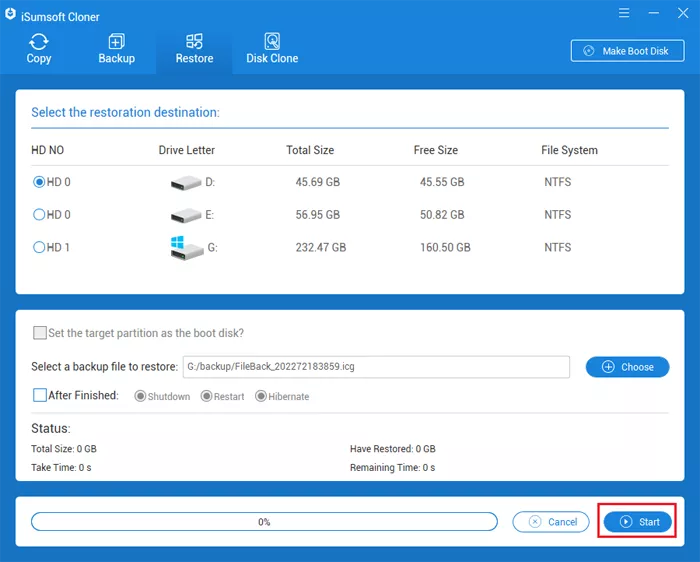Select the Restore icon tab
Image resolution: width=700 pixels, height=562 pixels.
tap(194, 42)
